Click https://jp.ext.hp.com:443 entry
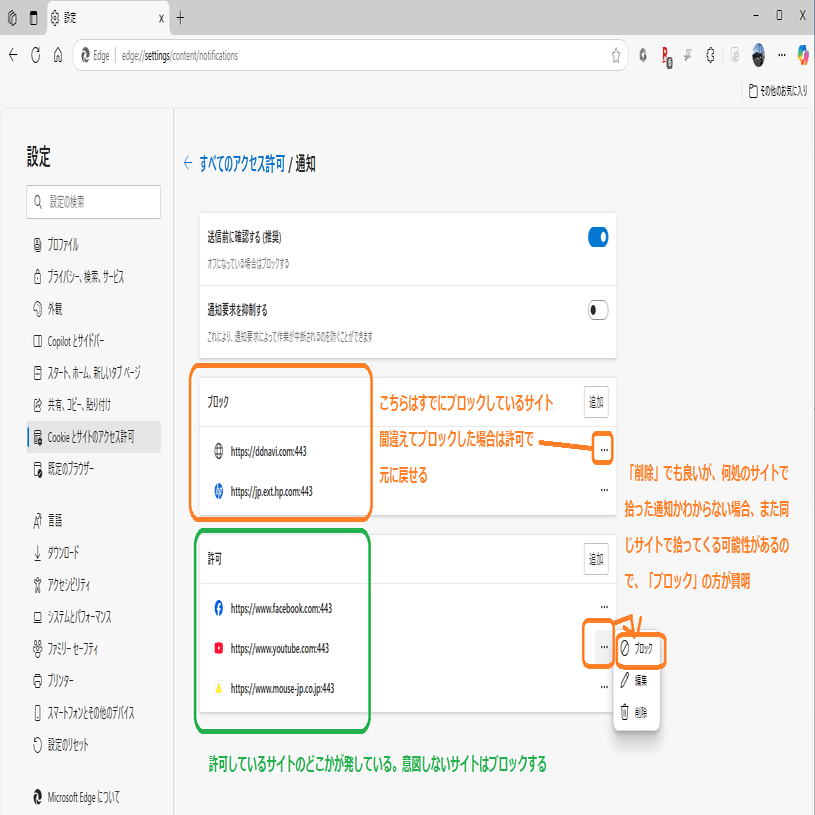 click(x=271, y=491)
